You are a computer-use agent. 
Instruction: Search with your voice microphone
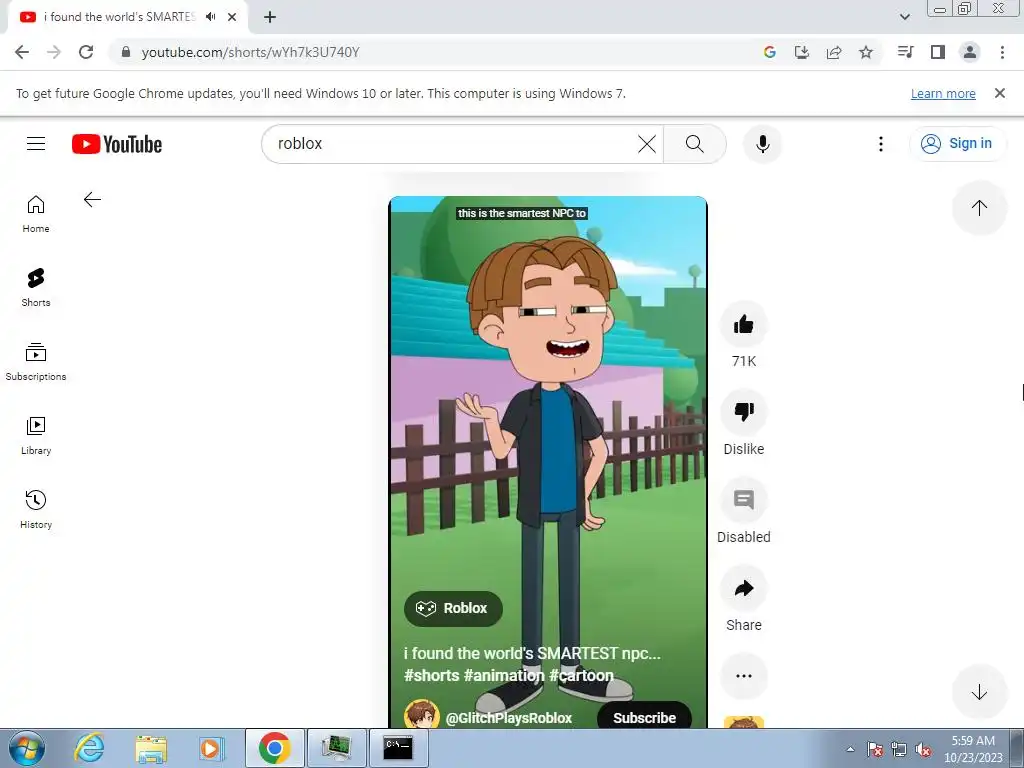coord(762,144)
